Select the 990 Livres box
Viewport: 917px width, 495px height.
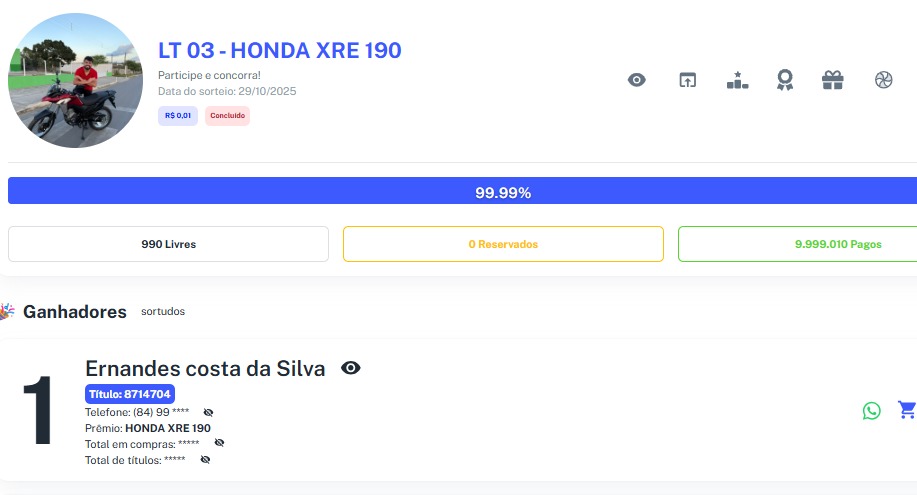coord(168,244)
